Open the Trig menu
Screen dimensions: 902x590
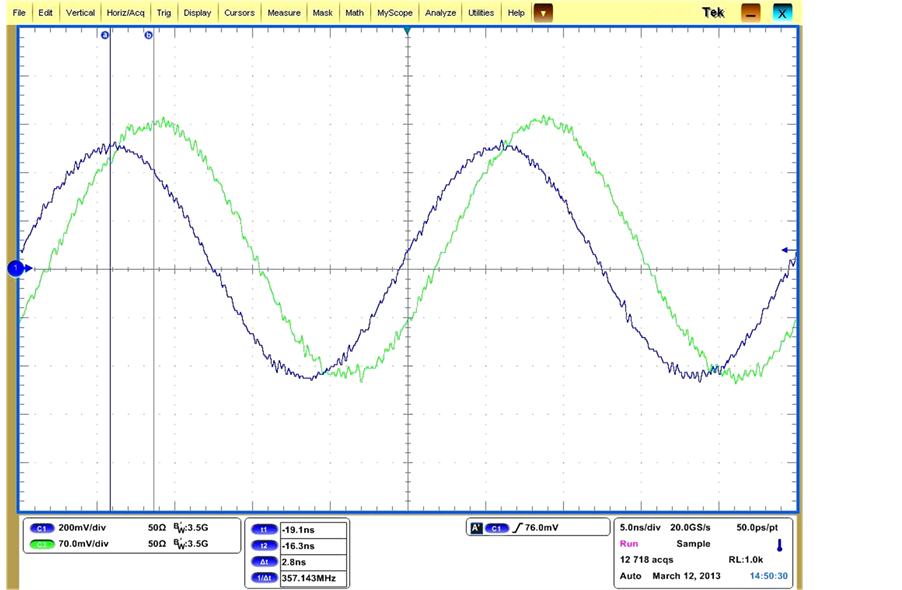click(x=164, y=13)
